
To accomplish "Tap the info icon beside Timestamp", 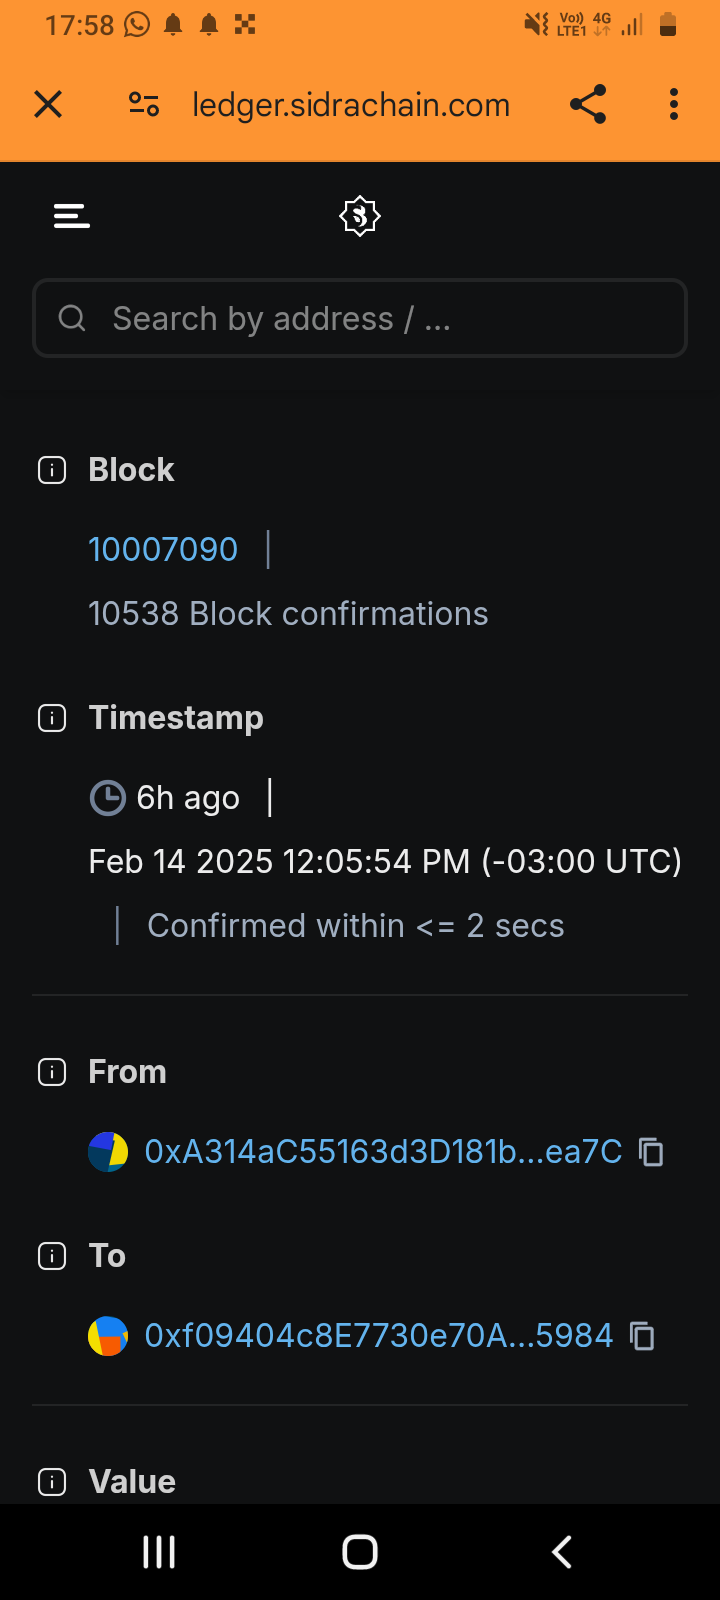I will [x=52, y=718].
